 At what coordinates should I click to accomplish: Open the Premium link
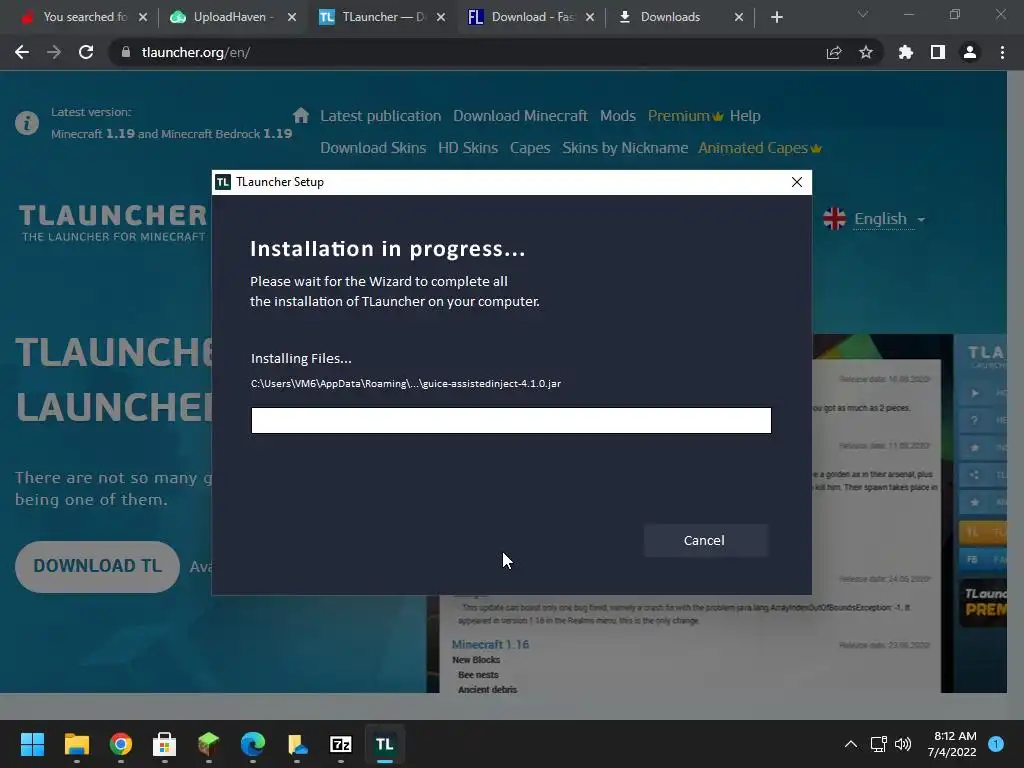tap(685, 116)
